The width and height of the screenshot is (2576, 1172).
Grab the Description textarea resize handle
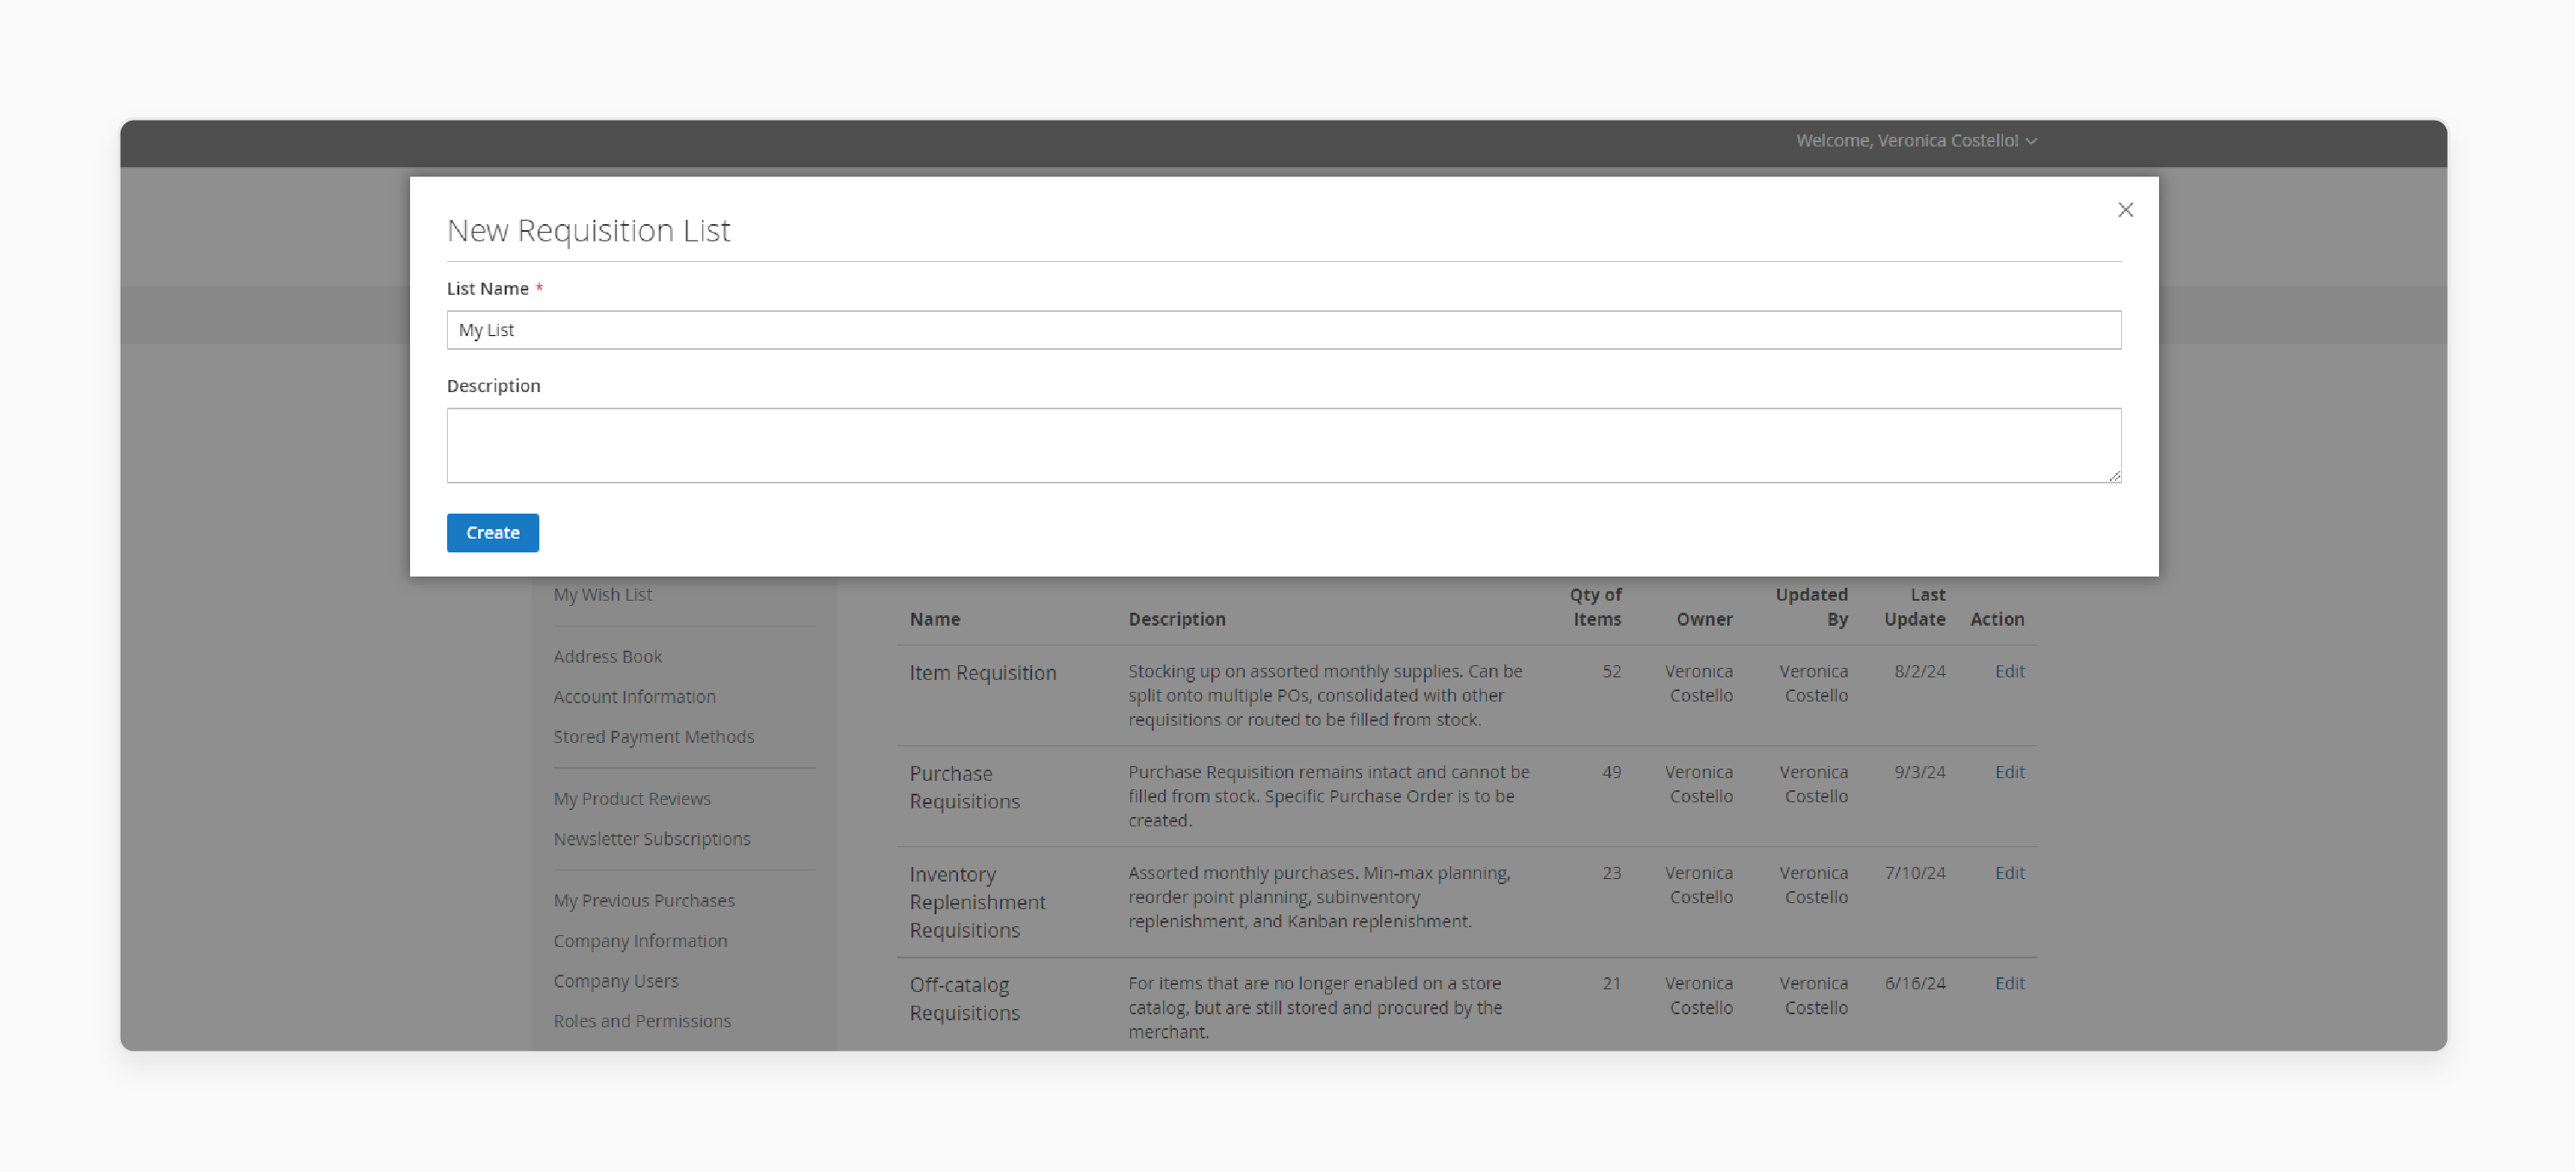click(x=2114, y=476)
